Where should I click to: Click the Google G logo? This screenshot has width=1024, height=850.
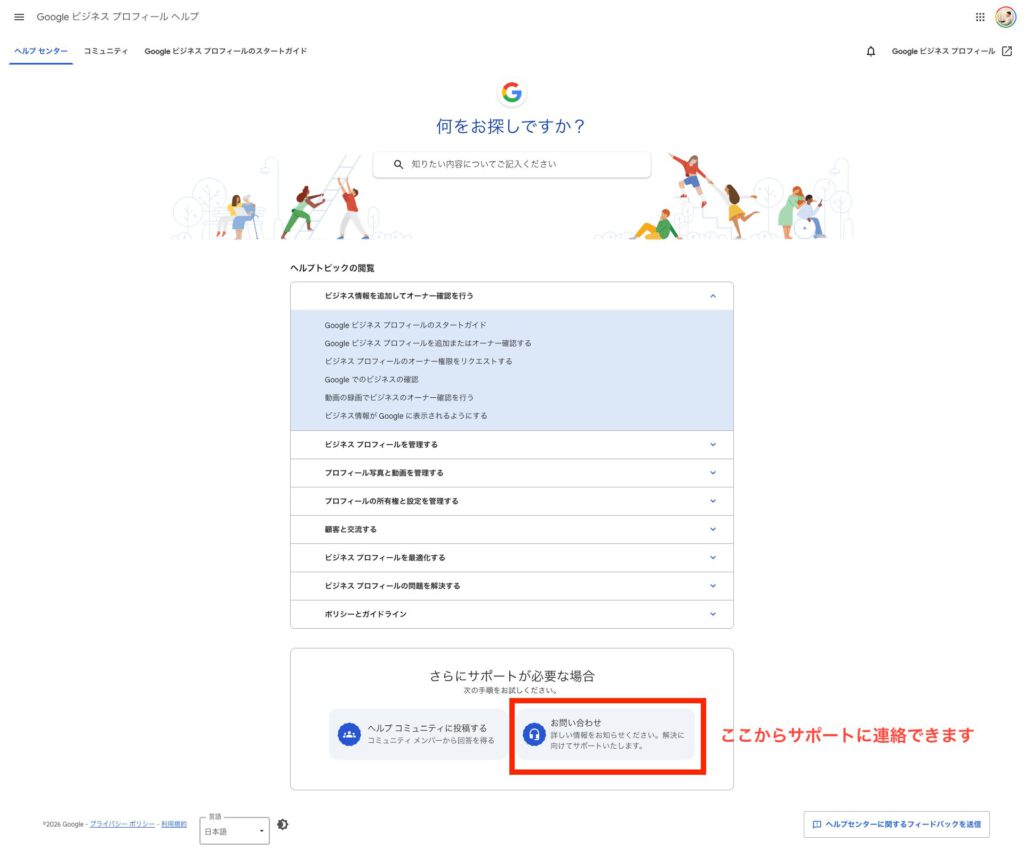[512, 92]
